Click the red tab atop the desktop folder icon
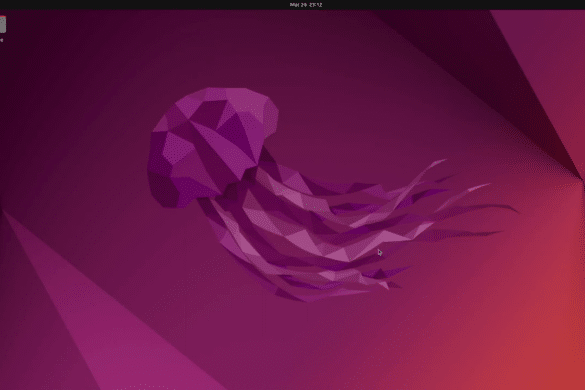Image resolution: width=585 pixels, height=390 pixels. point(2,17)
